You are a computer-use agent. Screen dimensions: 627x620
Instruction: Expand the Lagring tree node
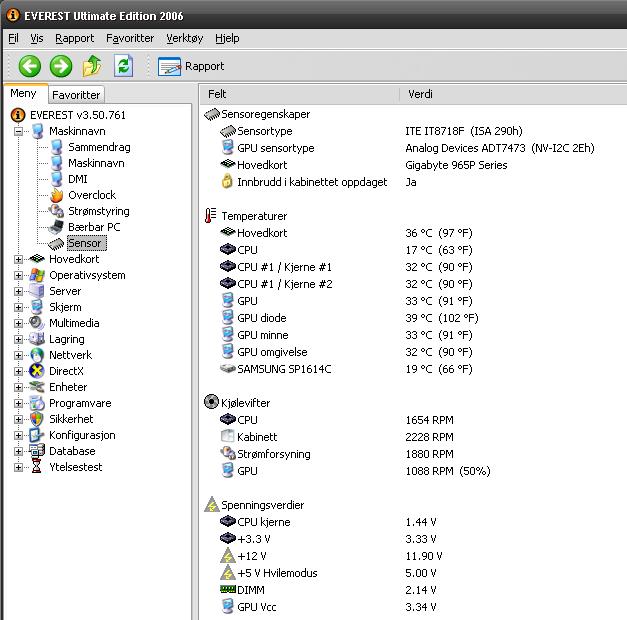pos(18,339)
